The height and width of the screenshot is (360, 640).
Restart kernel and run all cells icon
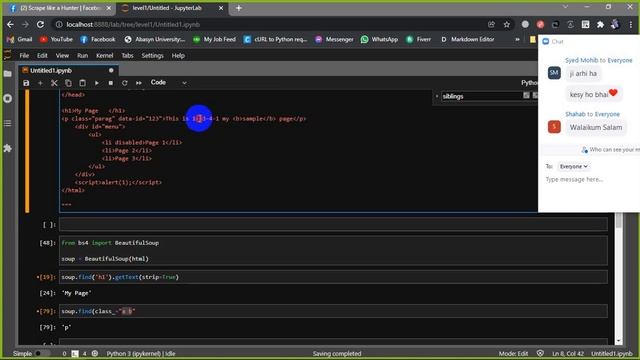(x=139, y=83)
